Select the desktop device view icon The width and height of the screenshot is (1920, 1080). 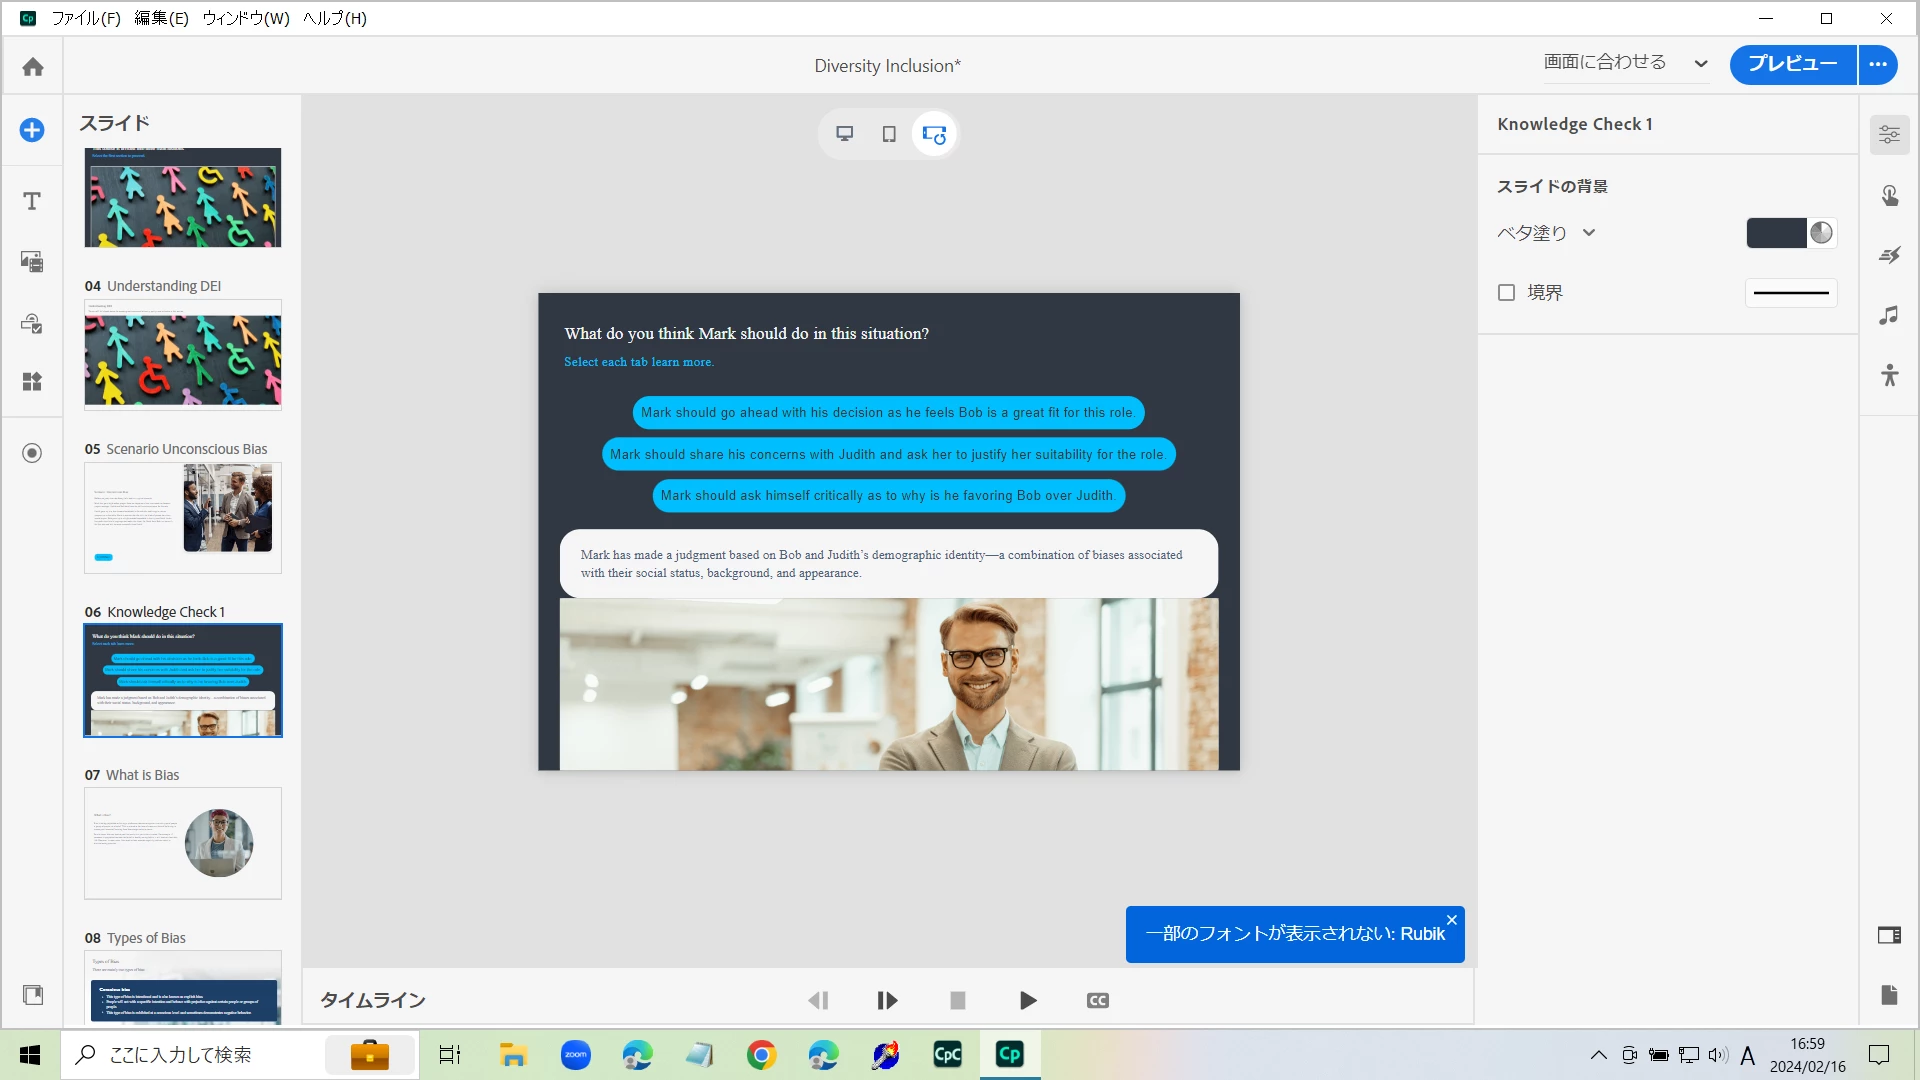tap(845, 134)
